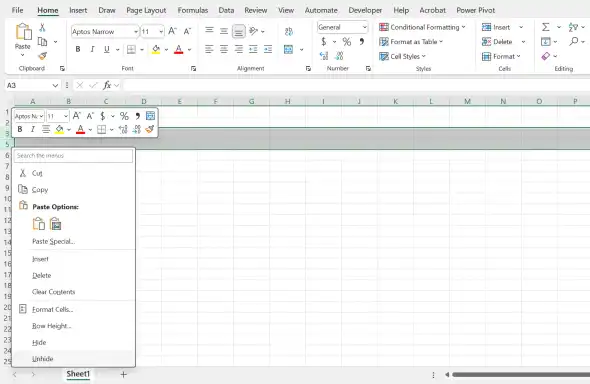Click the Fill down icon in Editing
This screenshot has height=384, width=590.
[x=546, y=41]
